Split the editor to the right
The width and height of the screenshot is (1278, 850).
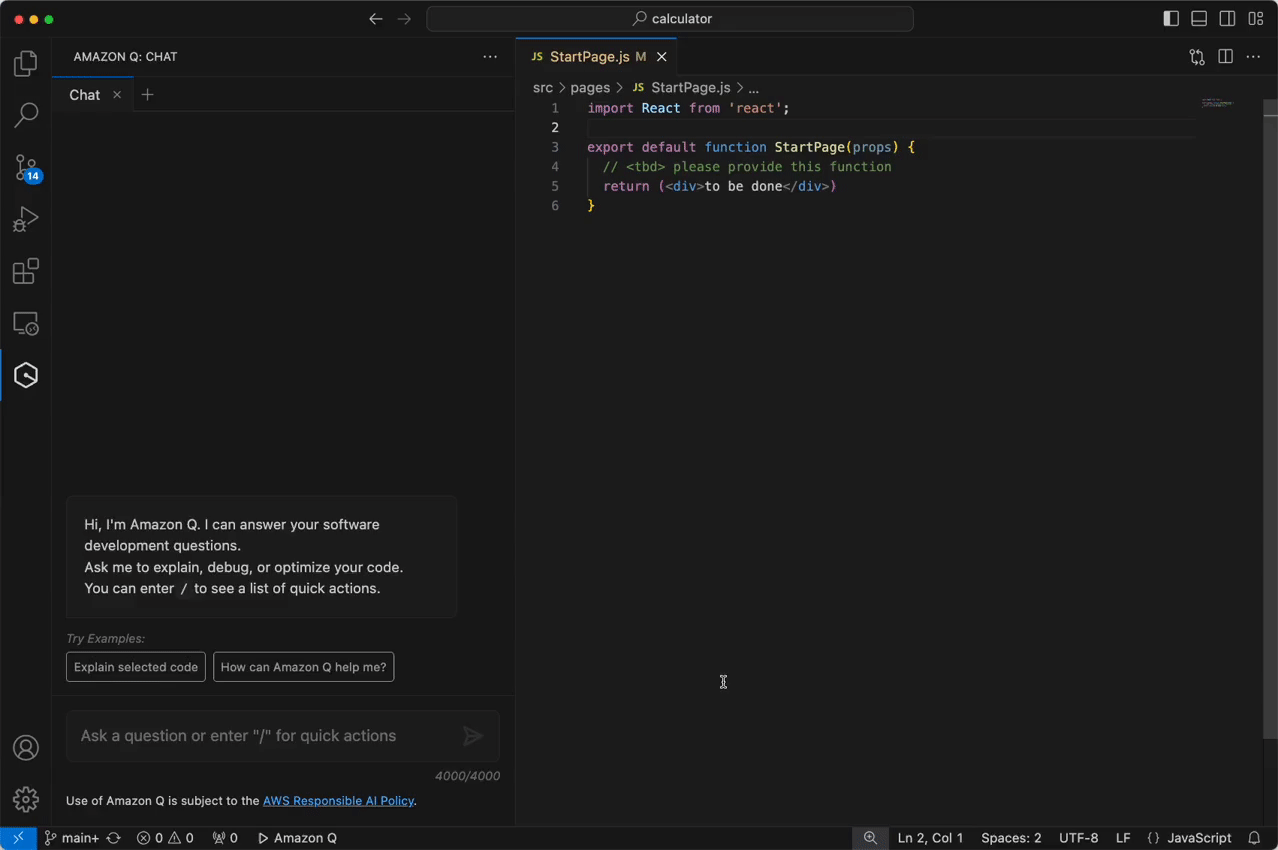coord(1225,57)
